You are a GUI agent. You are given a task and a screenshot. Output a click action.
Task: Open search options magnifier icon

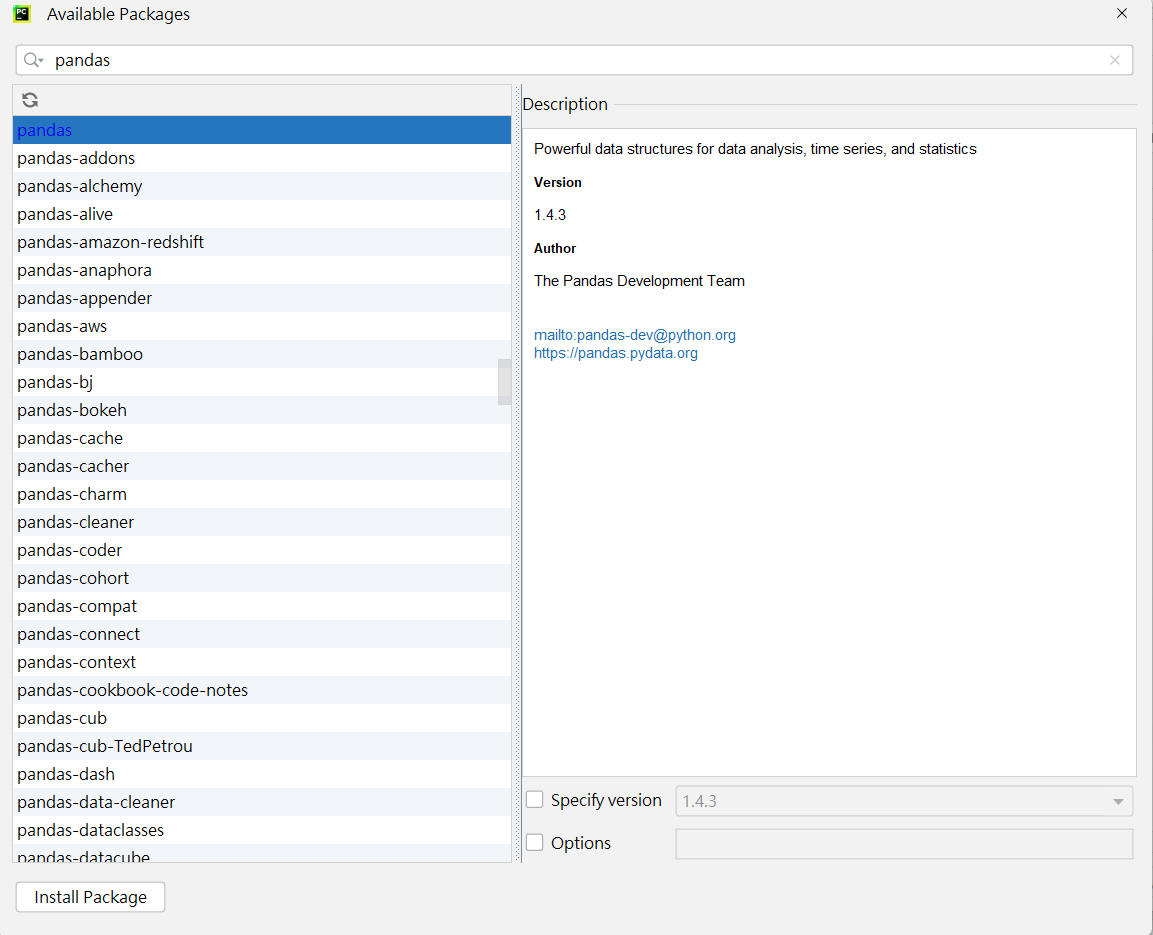(33, 60)
